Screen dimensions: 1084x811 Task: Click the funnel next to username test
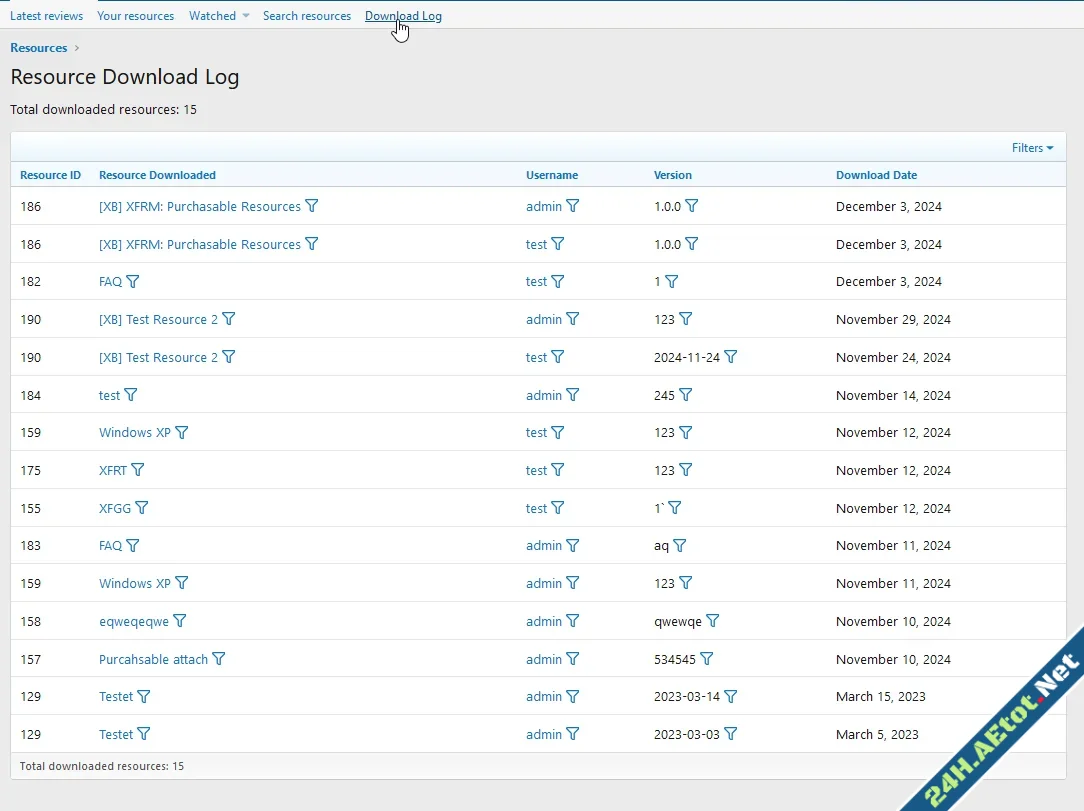[x=558, y=244]
